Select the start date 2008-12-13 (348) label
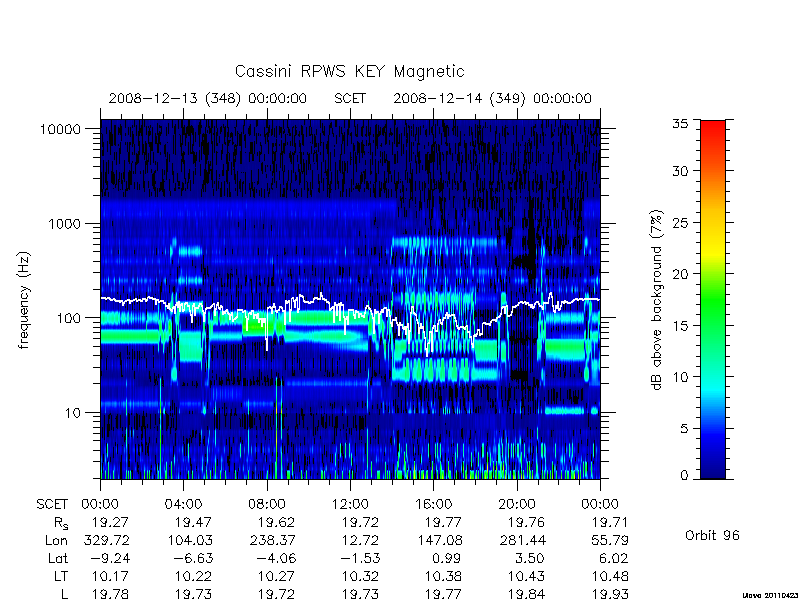 tap(175, 98)
